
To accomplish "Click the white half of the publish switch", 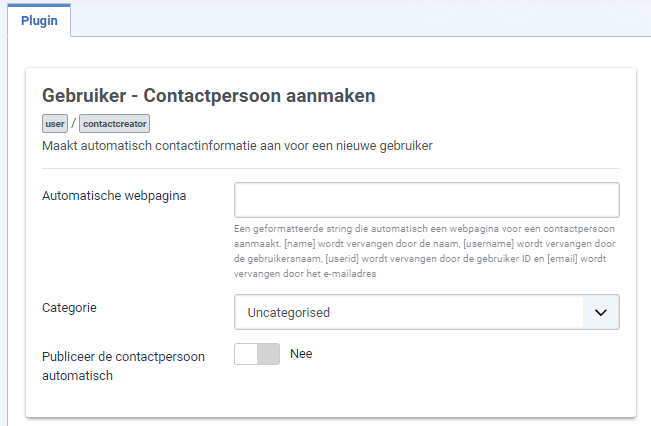I will [246, 354].
